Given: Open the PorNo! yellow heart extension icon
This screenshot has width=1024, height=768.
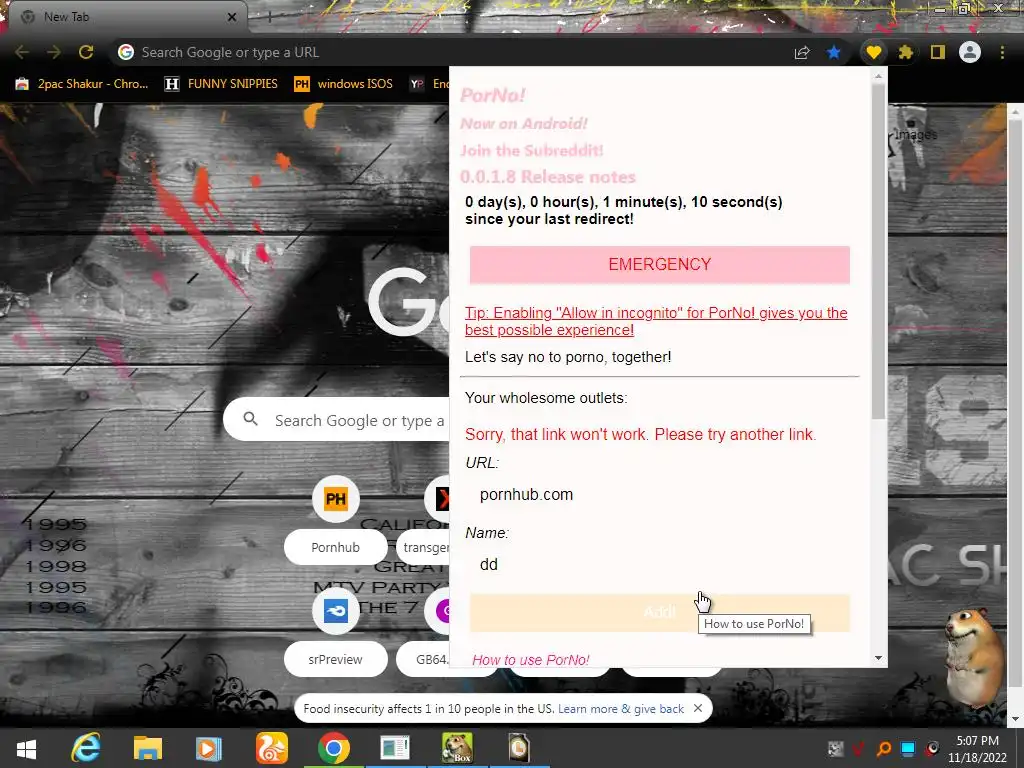Looking at the screenshot, I should coord(874,52).
